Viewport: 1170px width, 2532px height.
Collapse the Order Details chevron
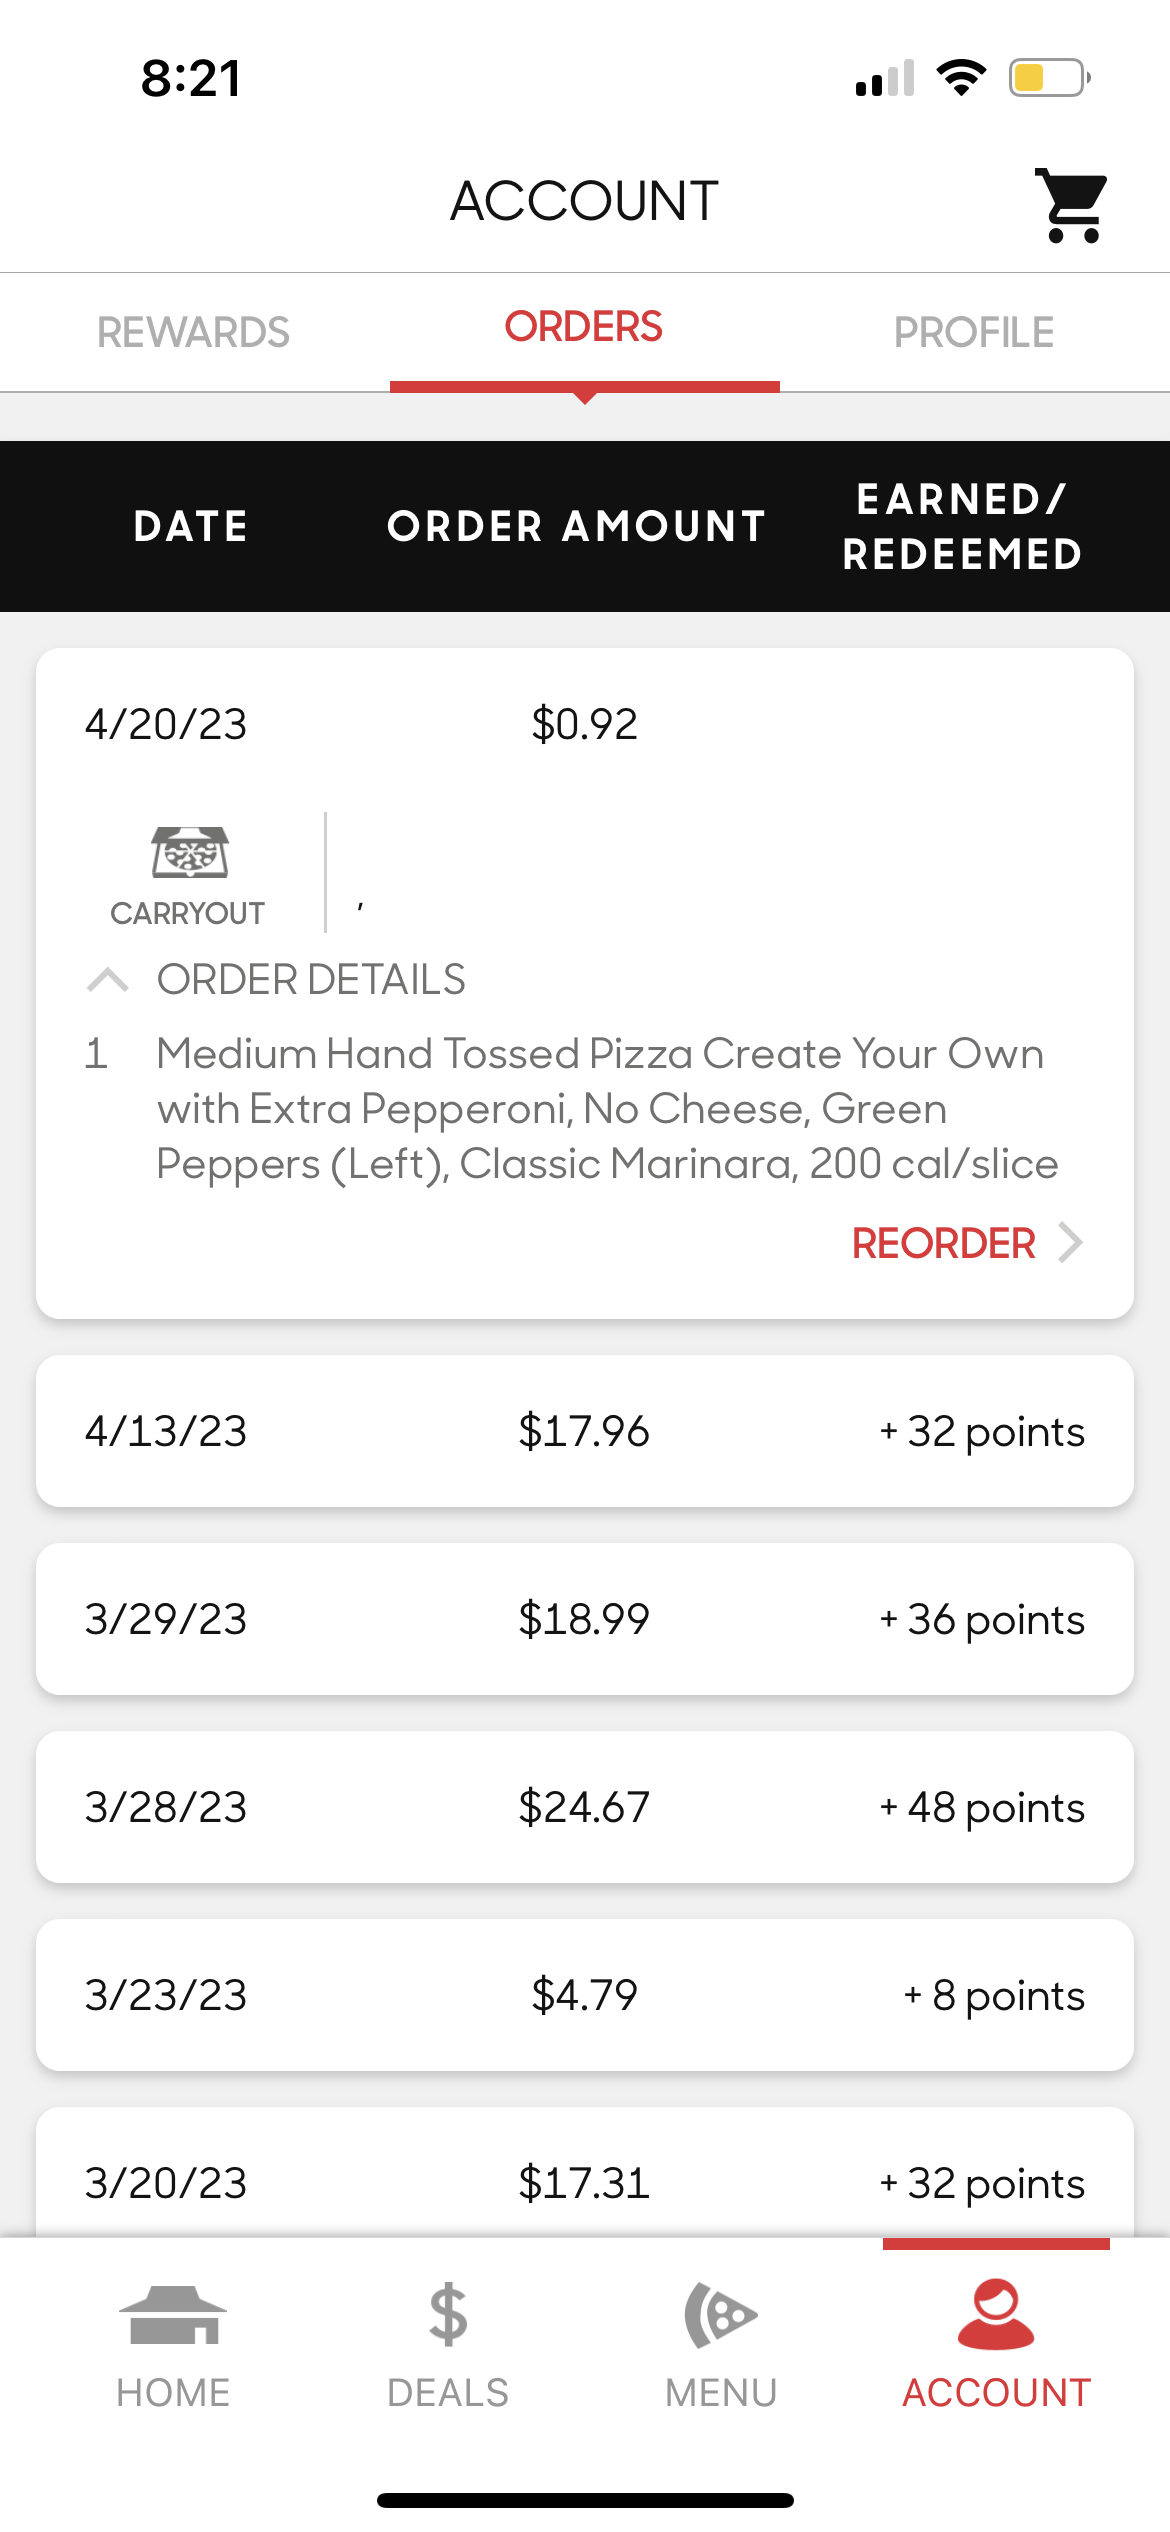108,980
